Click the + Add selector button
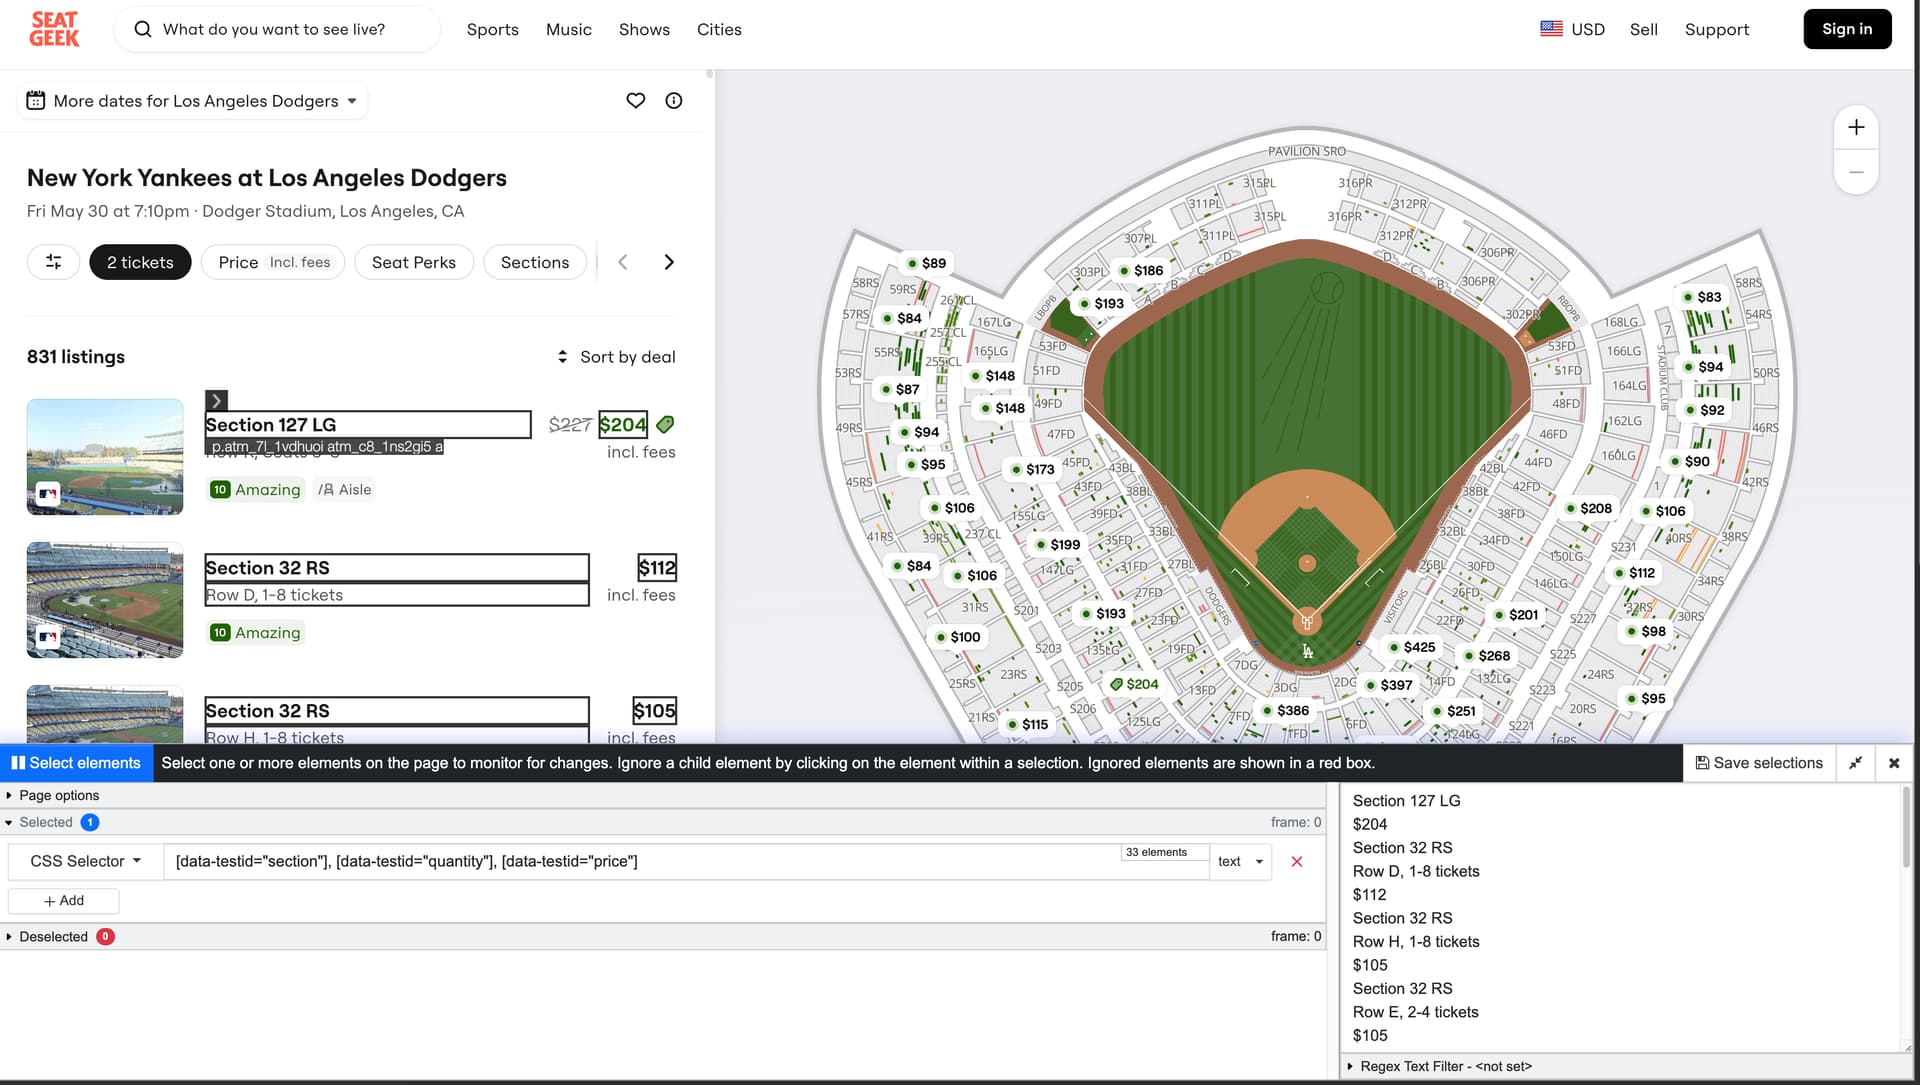This screenshot has height=1085, width=1920. click(x=64, y=901)
